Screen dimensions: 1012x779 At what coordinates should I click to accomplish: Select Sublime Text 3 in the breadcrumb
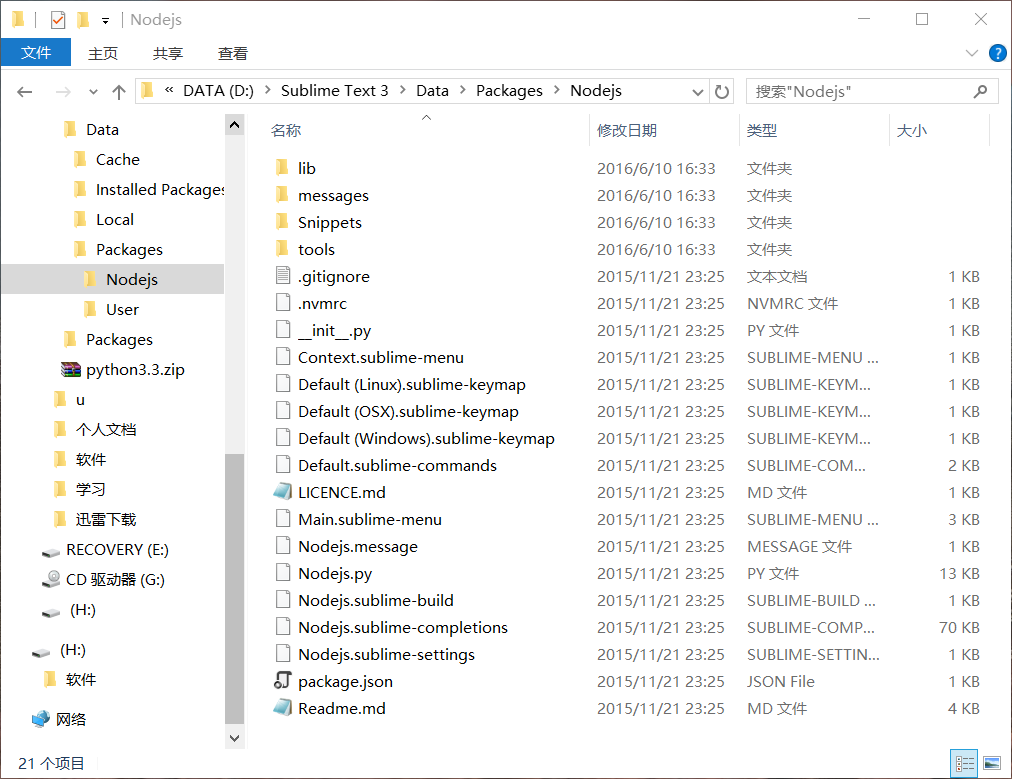point(334,91)
